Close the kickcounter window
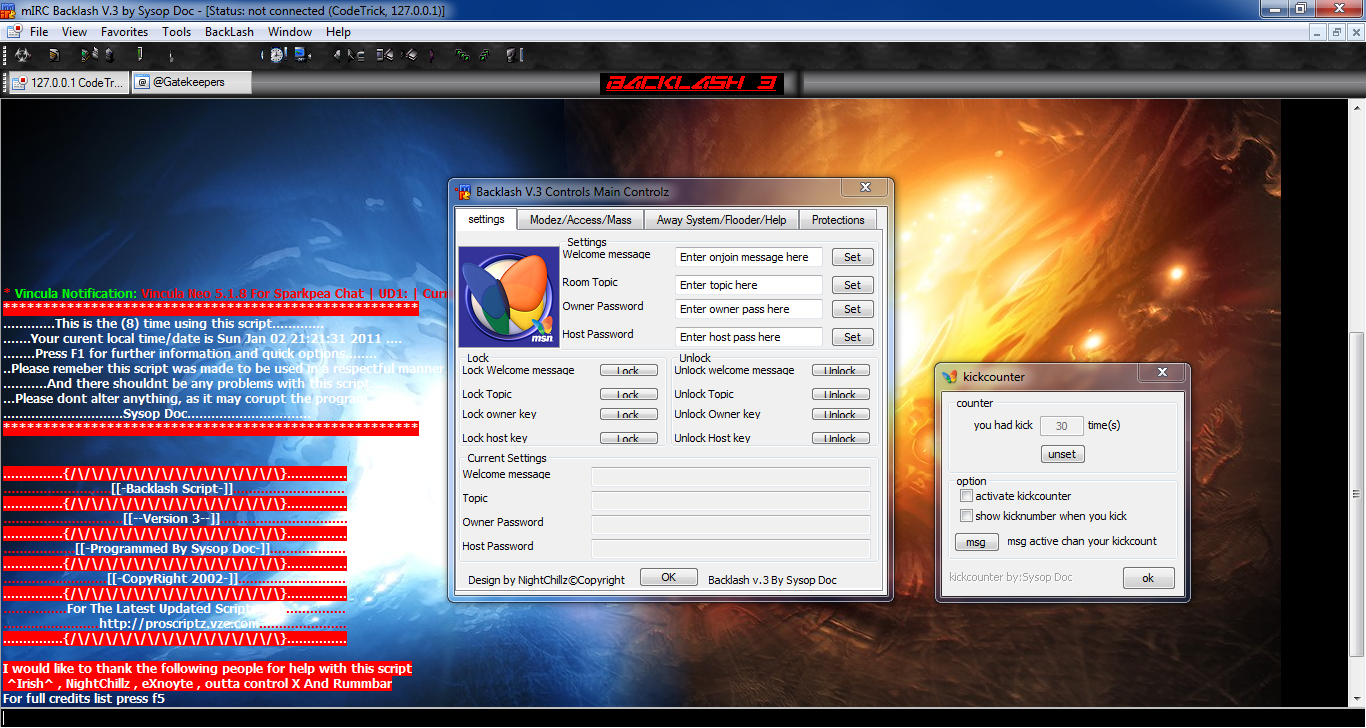 (1162, 373)
